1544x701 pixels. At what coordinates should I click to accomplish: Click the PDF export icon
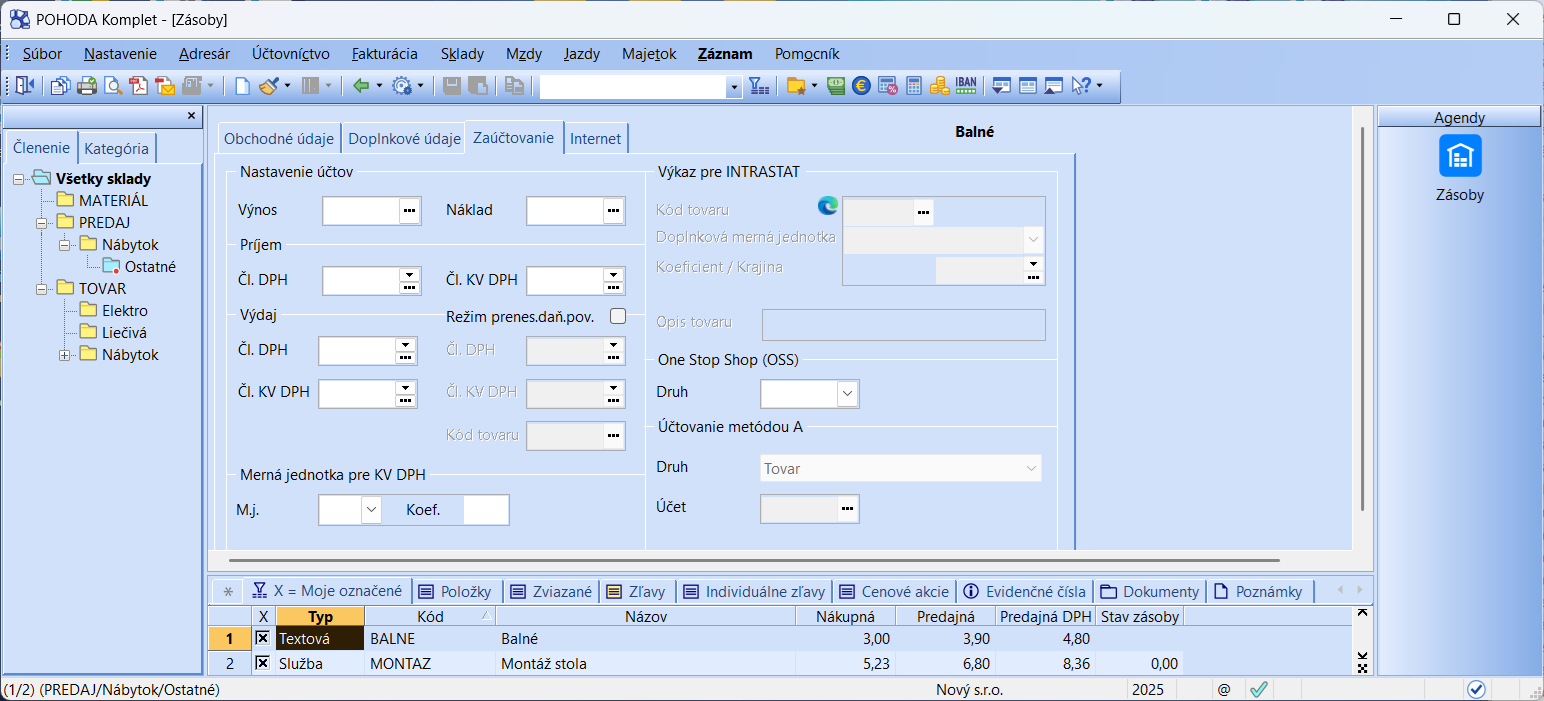(139, 86)
